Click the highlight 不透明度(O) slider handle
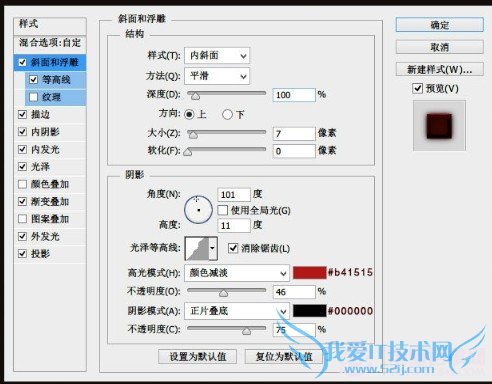The image size is (492, 384). (223, 293)
